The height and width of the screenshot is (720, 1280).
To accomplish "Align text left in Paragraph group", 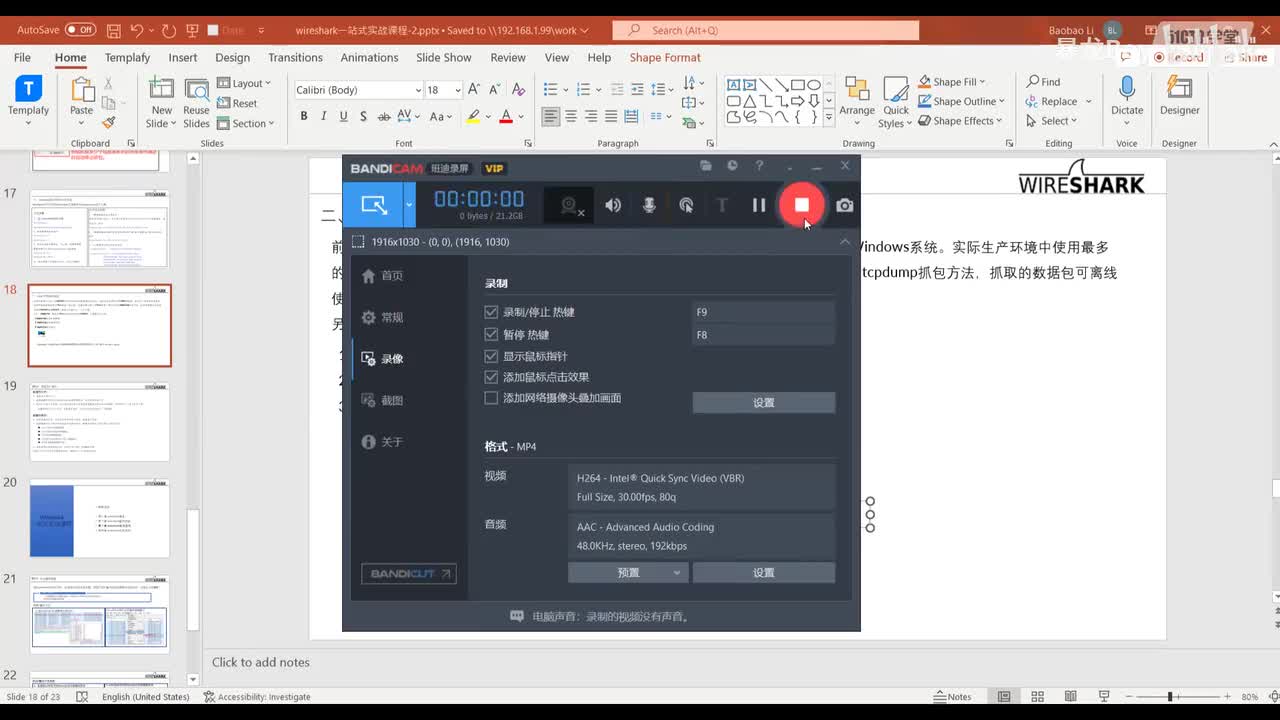I will pyautogui.click(x=551, y=116).
